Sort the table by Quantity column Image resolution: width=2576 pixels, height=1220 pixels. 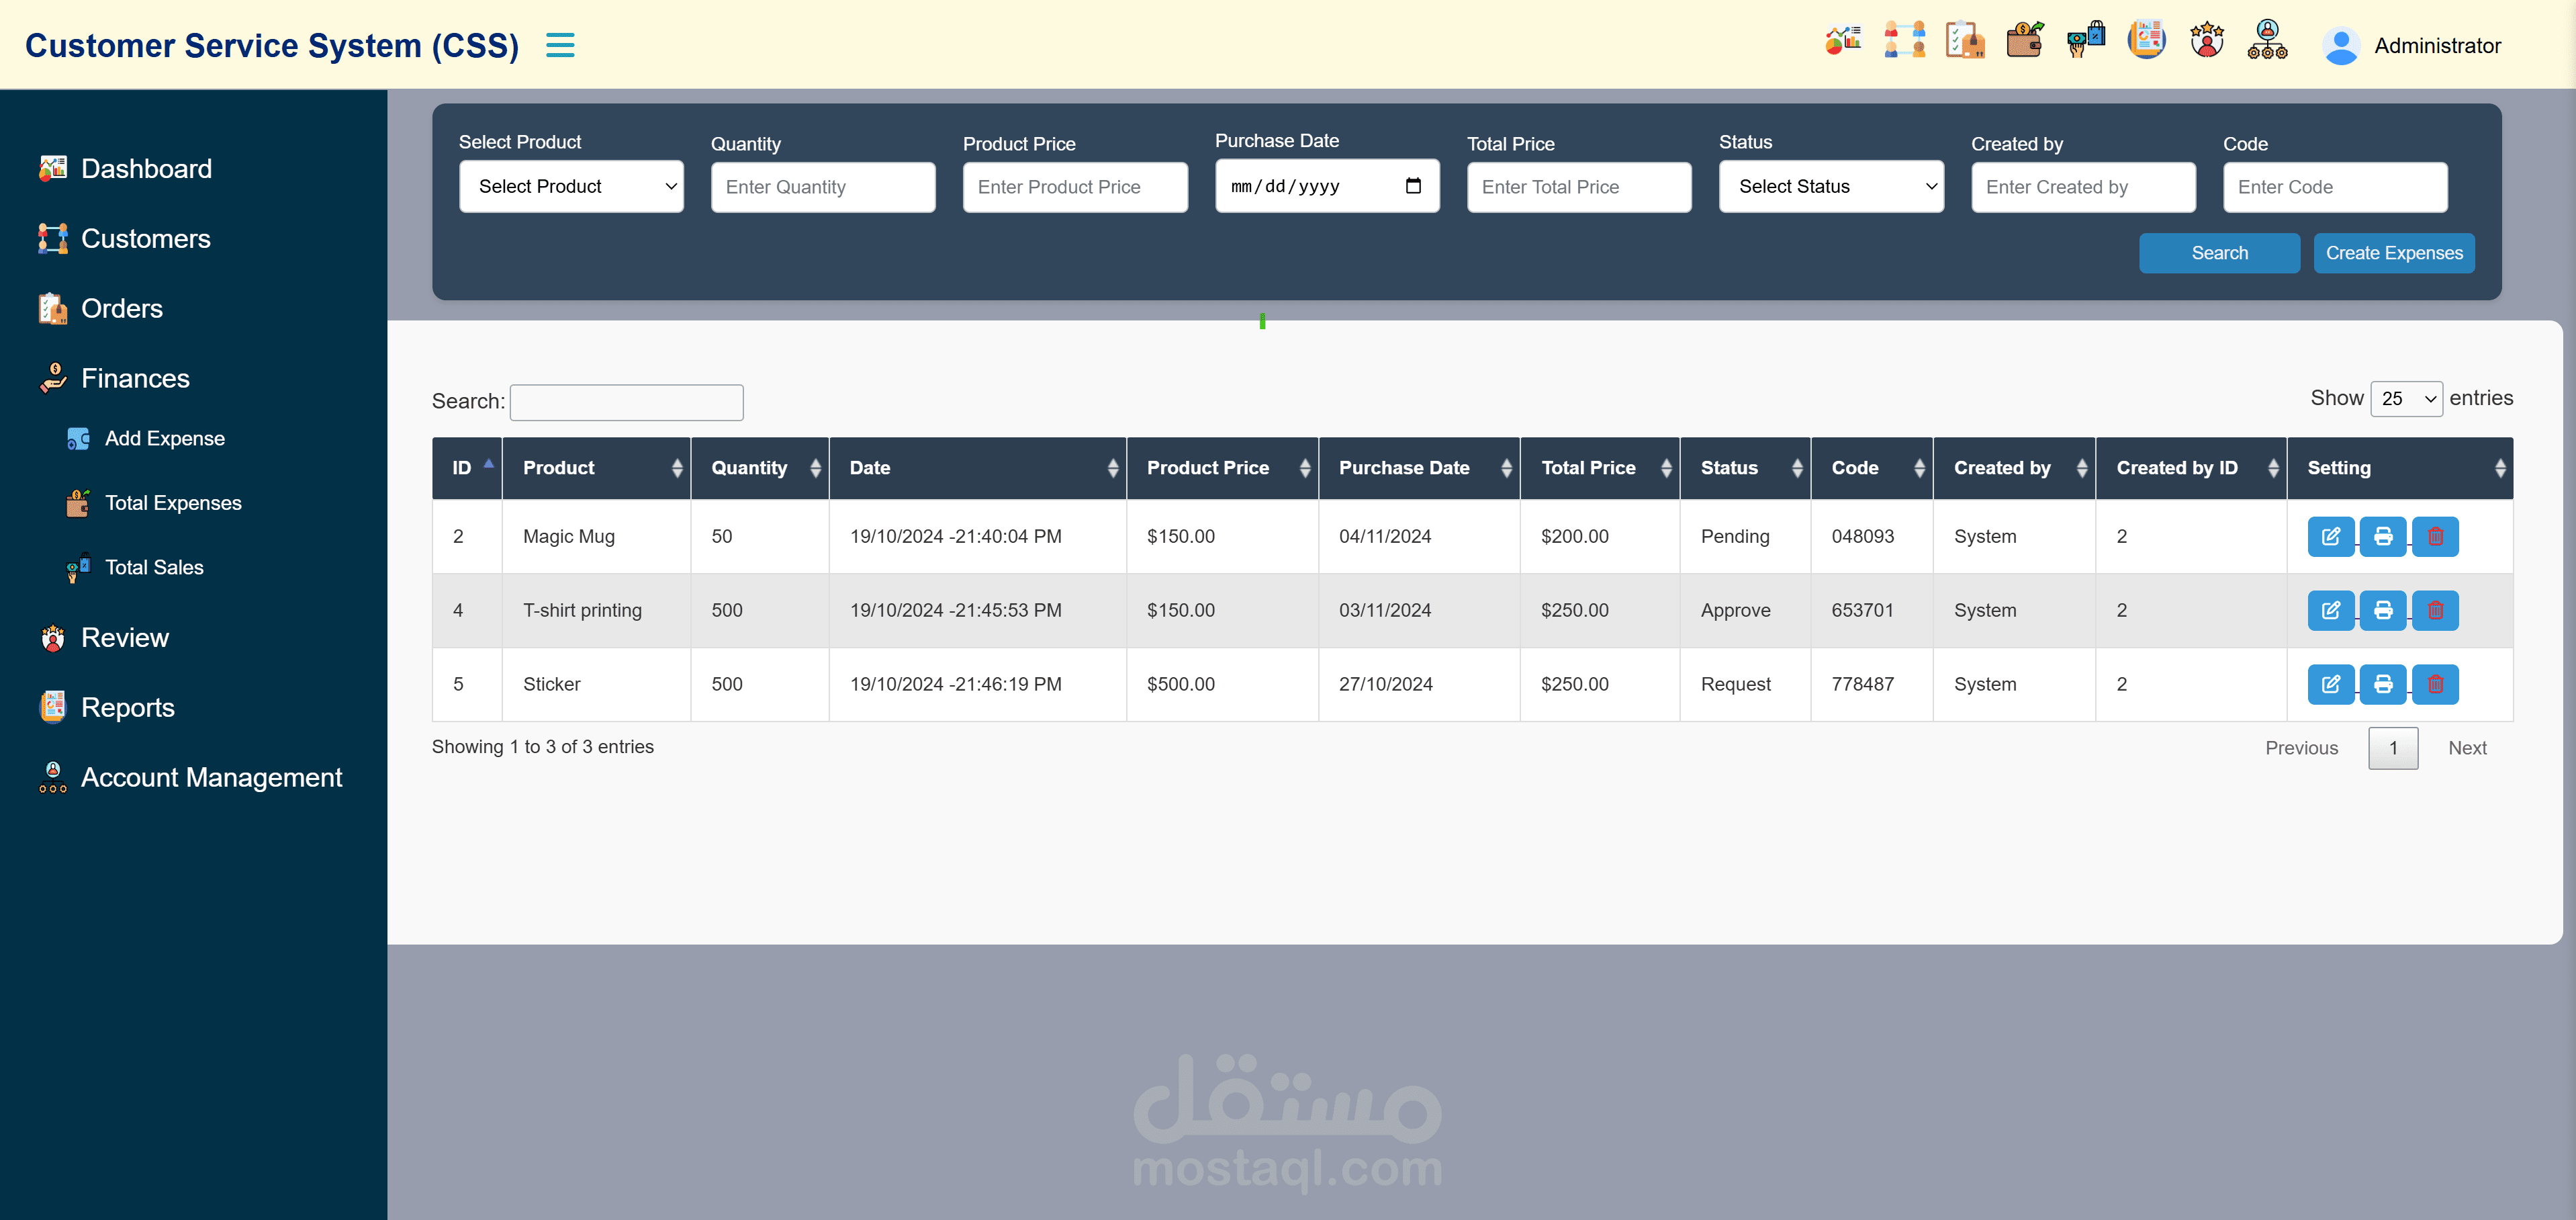[x=759, y=468]
